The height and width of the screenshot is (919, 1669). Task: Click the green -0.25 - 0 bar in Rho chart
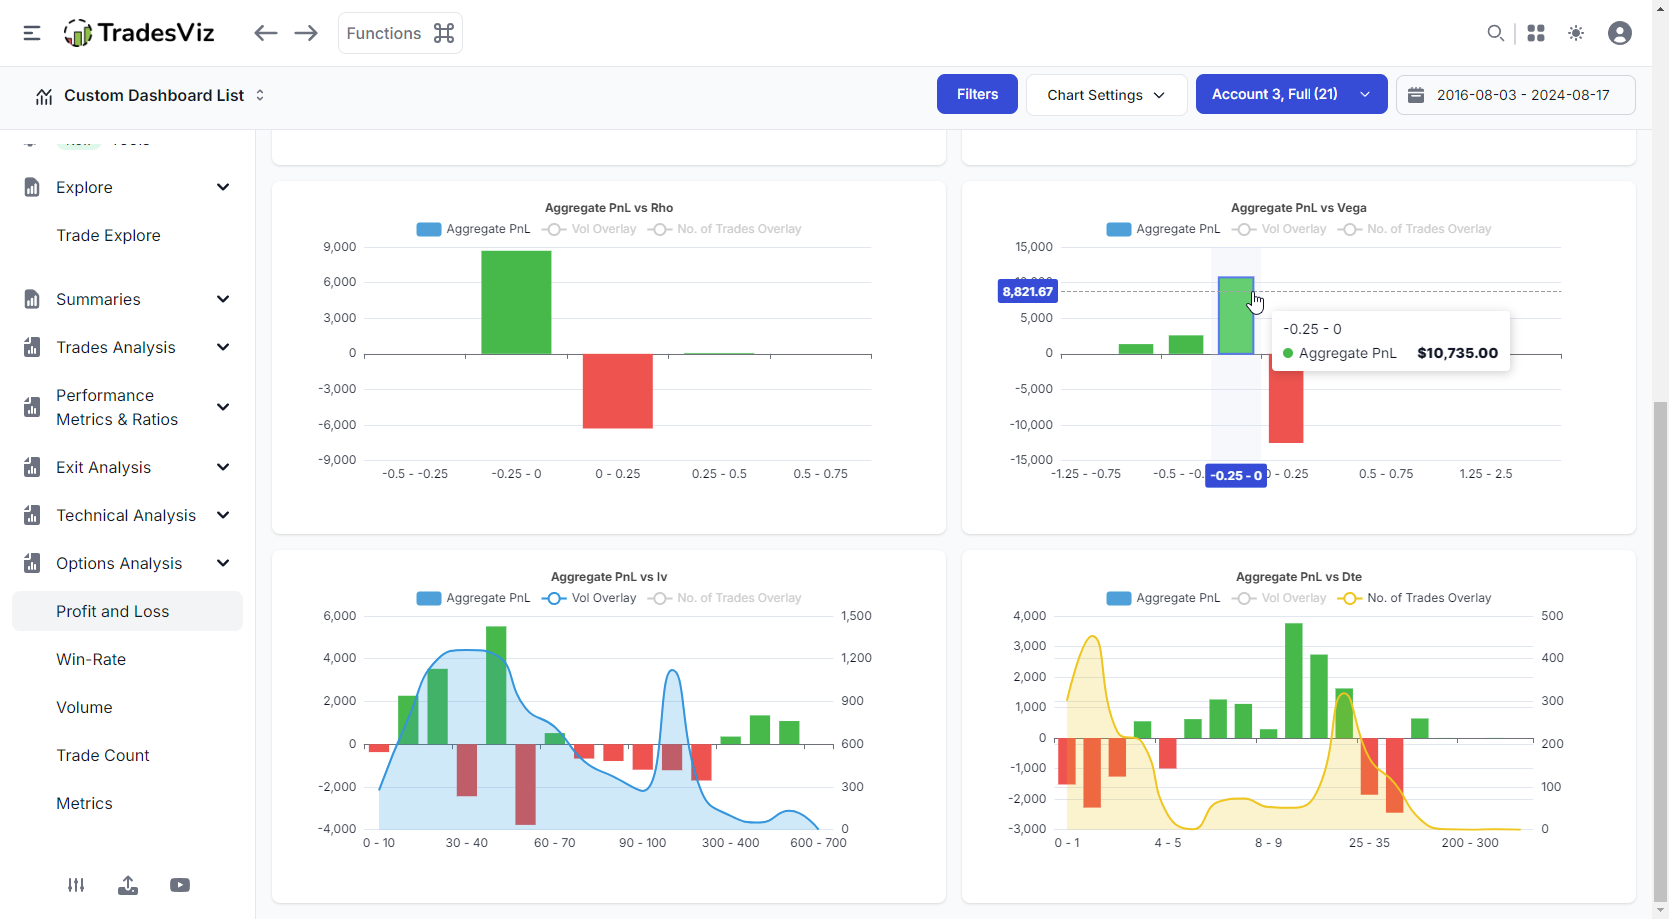click(x=516, y=302)
